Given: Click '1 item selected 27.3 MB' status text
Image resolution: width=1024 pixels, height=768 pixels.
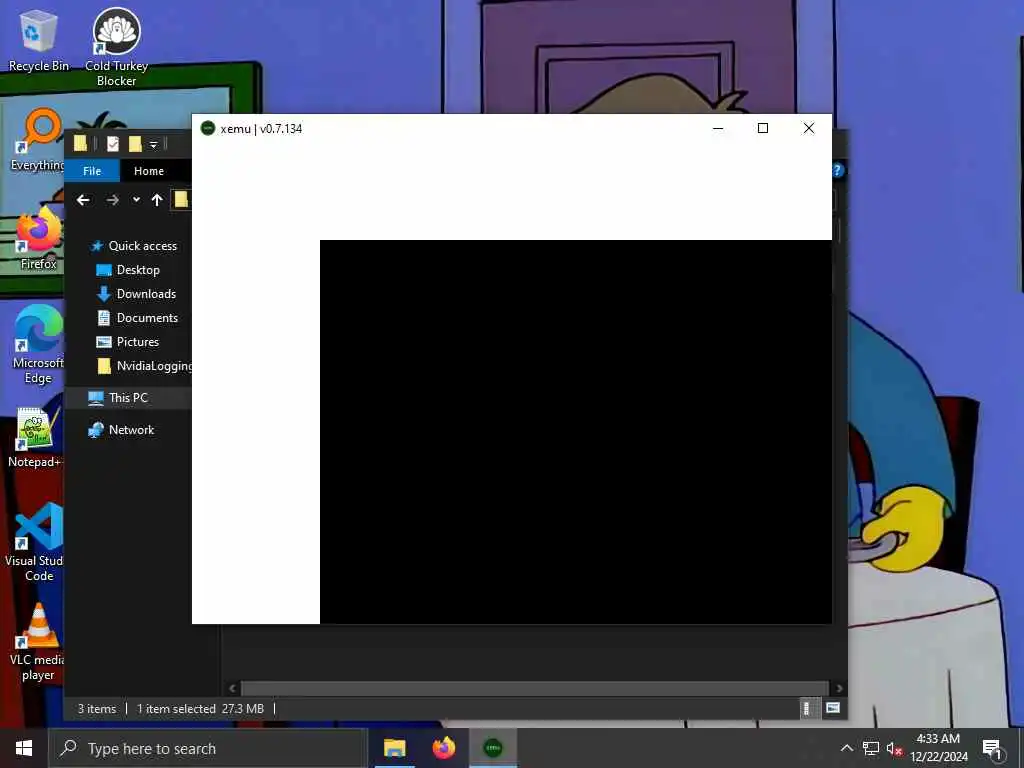Looking at the screenshot, I should click(200, 709).
